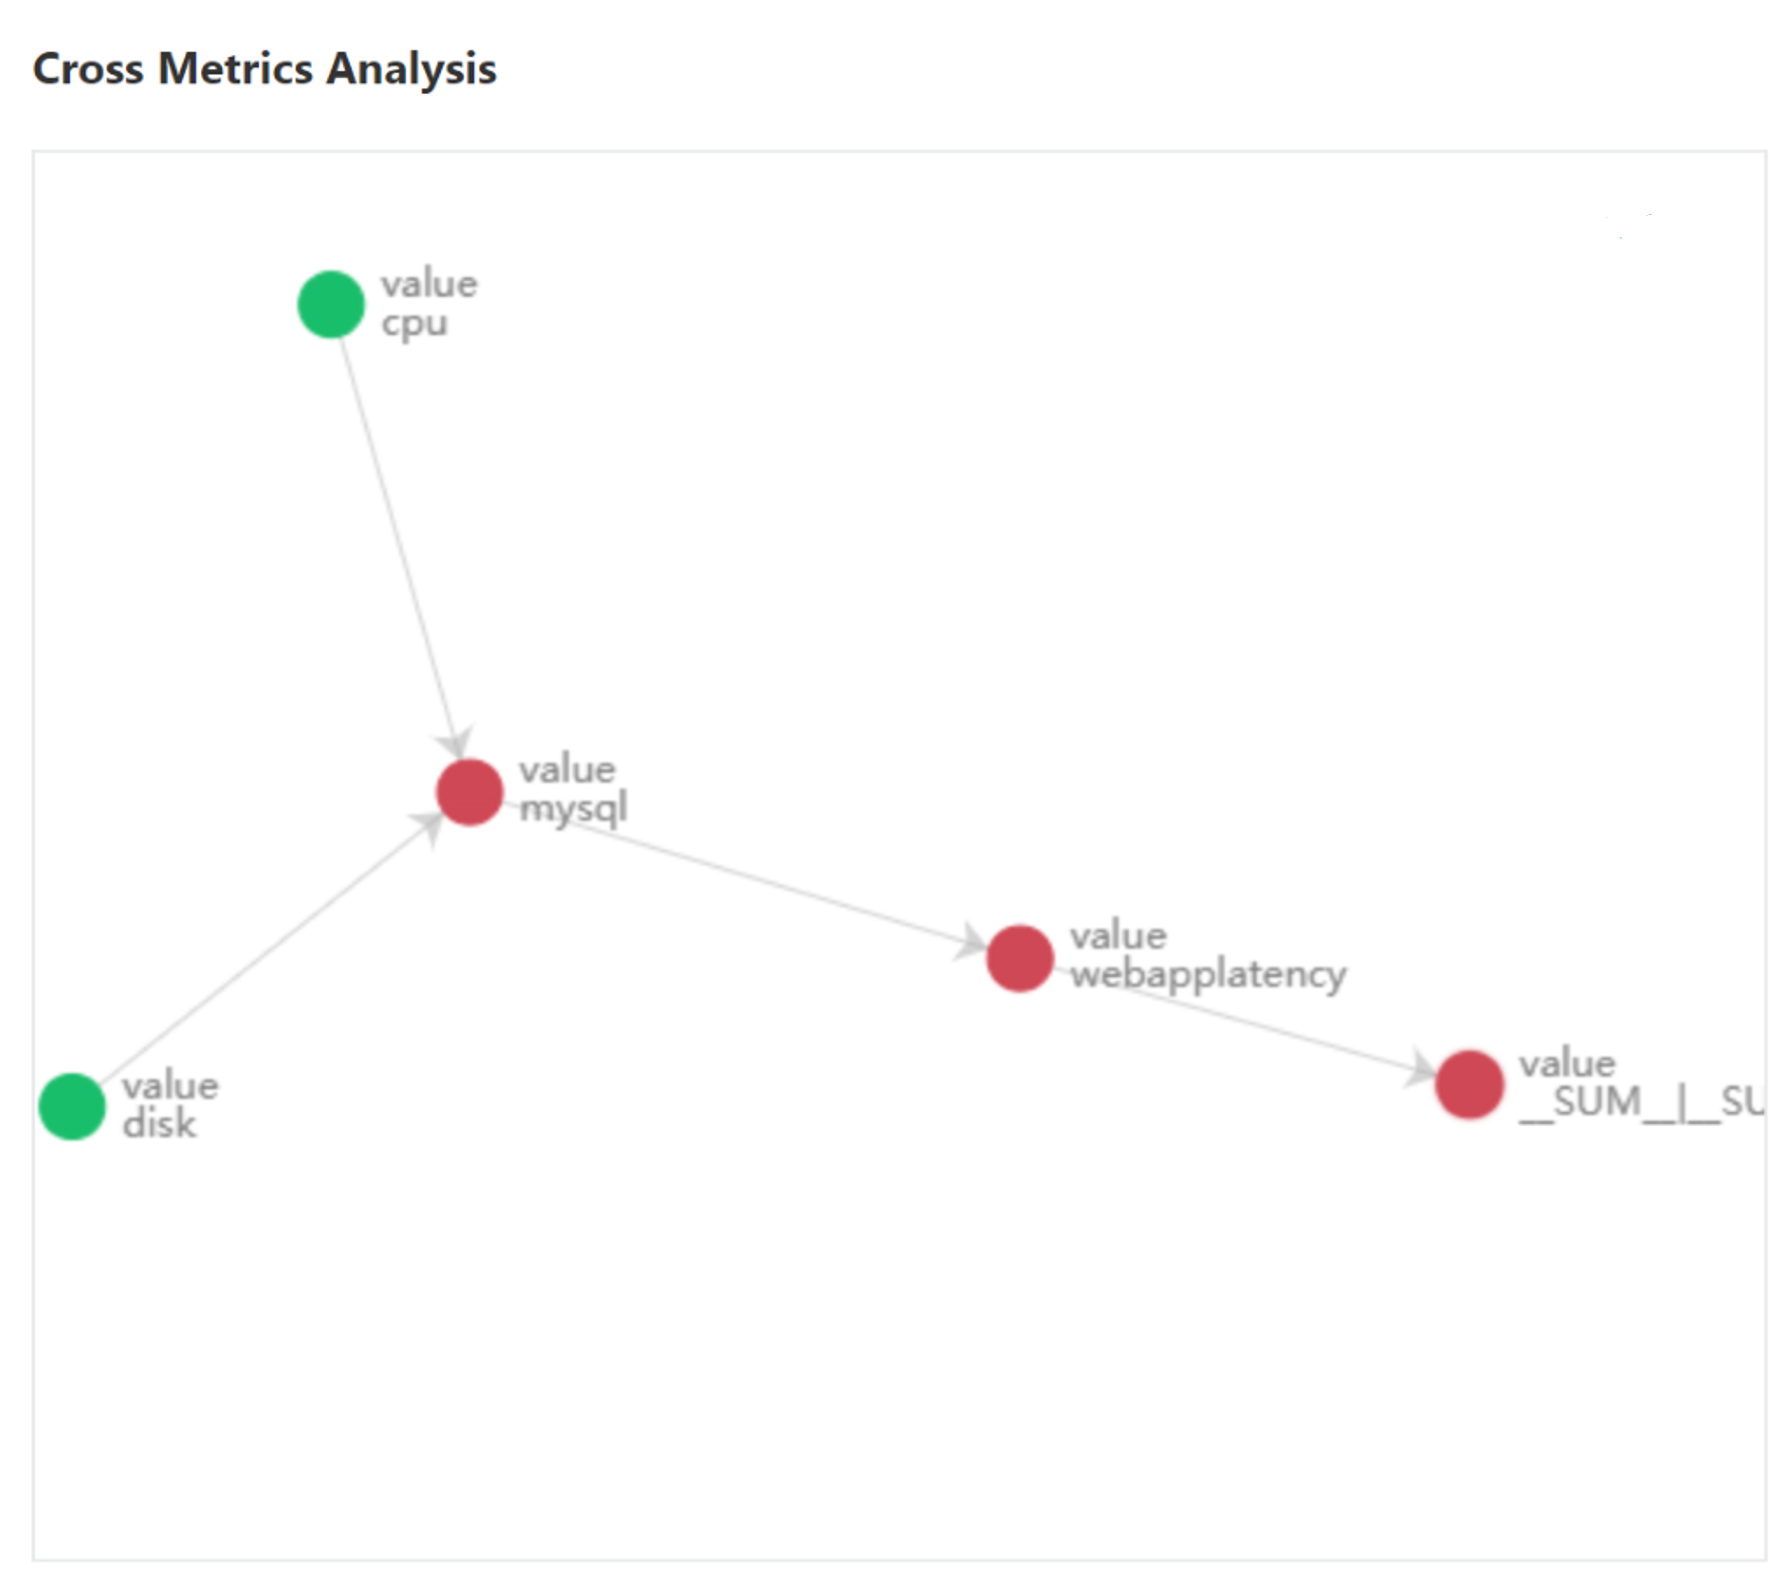Select the red webapplatency node circle
The width and height of the screenshot is (1792, 1572).
click(x=1019, y=958)
